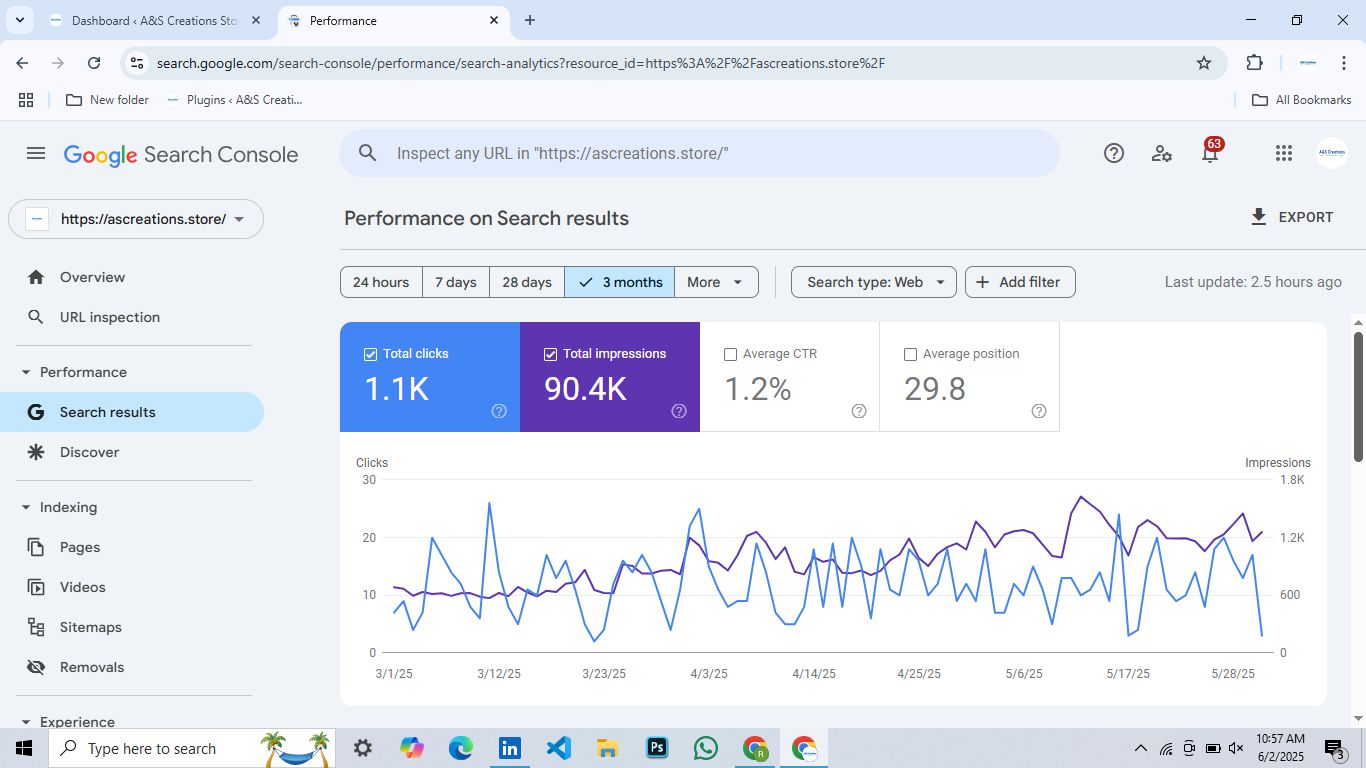1366x768 pixels.
Task: Uncheck the Total impressions checkbox
Action: coord(550,354)
